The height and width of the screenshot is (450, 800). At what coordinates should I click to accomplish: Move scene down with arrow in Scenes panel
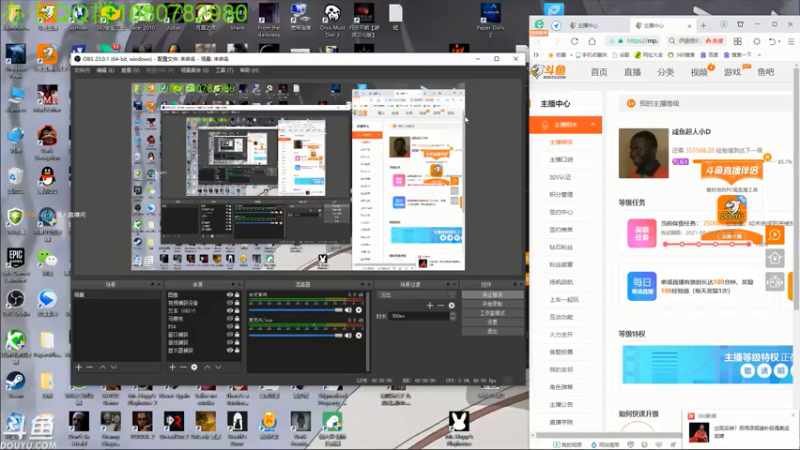point(114,367)
